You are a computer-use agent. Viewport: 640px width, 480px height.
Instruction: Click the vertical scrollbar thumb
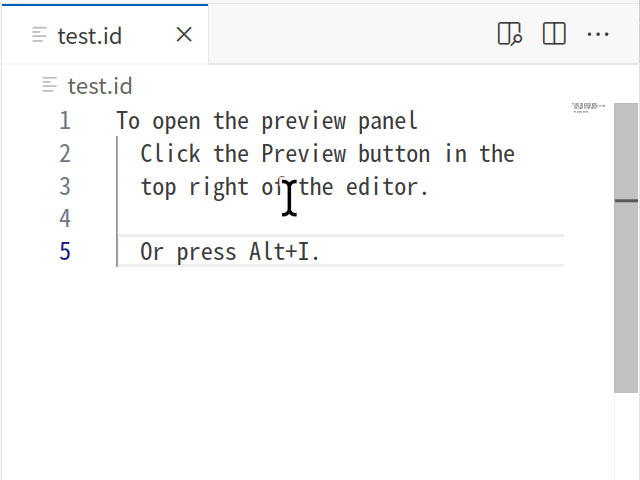[626, 248]
